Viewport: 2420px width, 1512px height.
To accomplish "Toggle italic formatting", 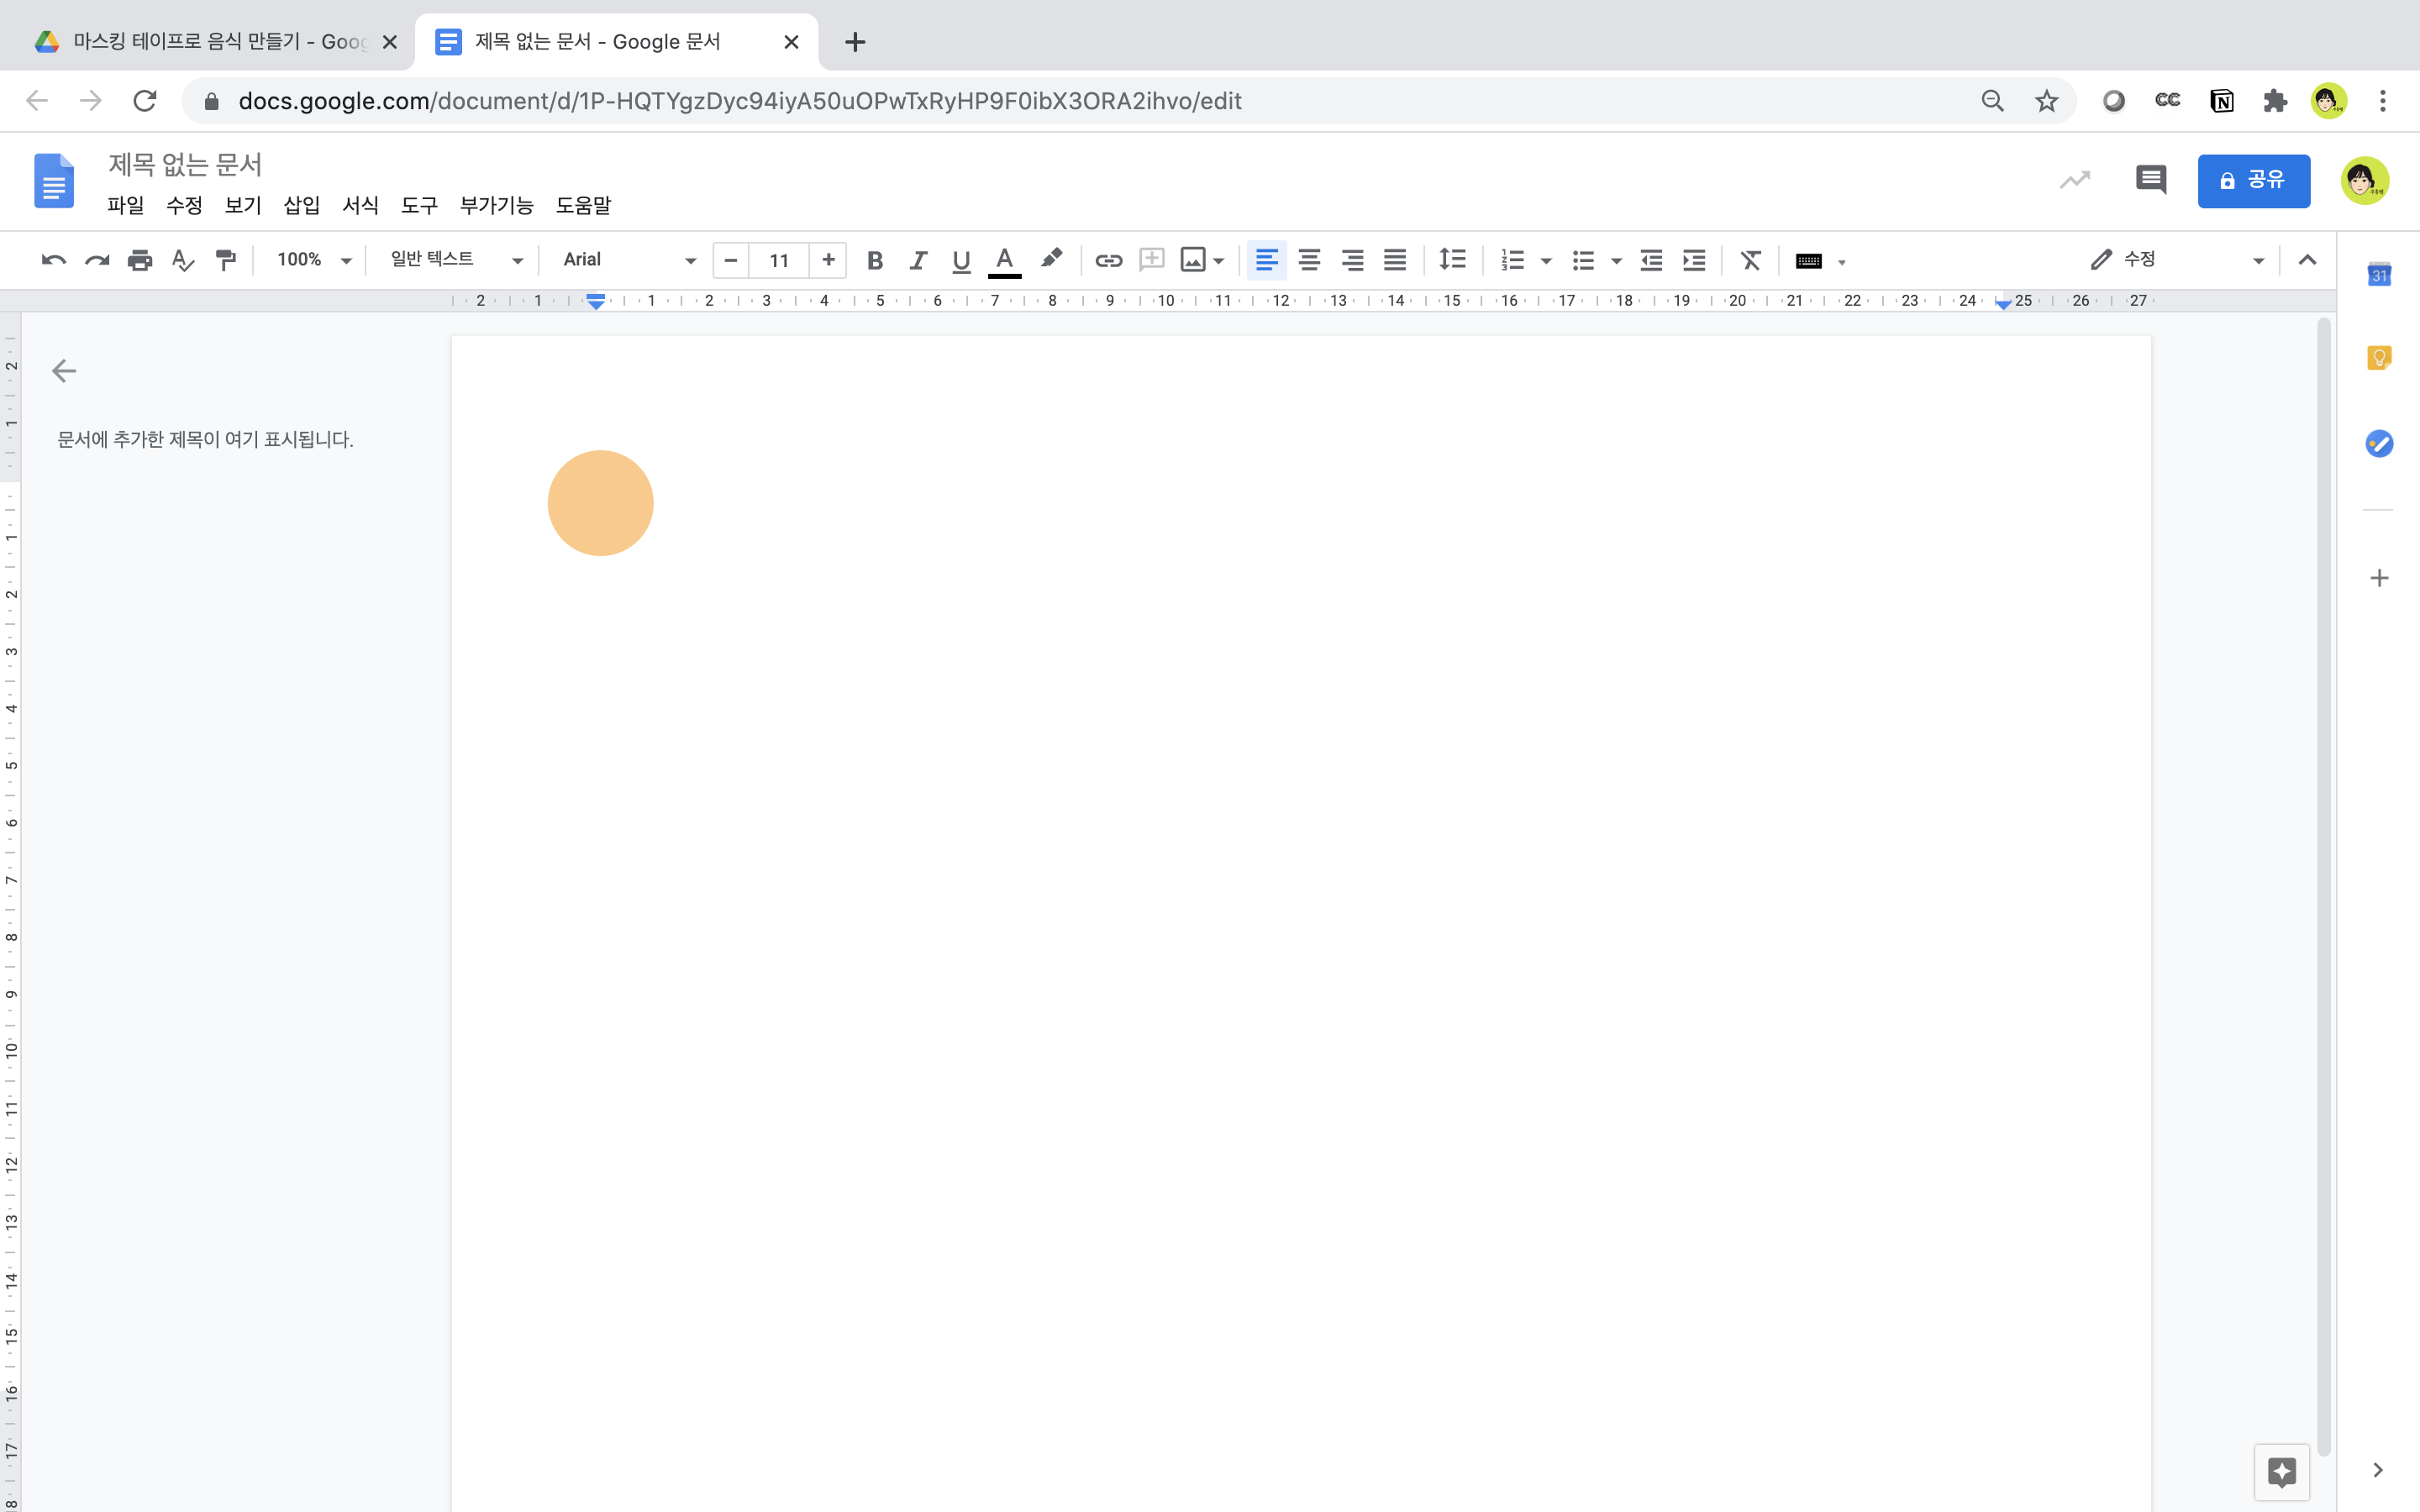I will click(x=918, y=260).
